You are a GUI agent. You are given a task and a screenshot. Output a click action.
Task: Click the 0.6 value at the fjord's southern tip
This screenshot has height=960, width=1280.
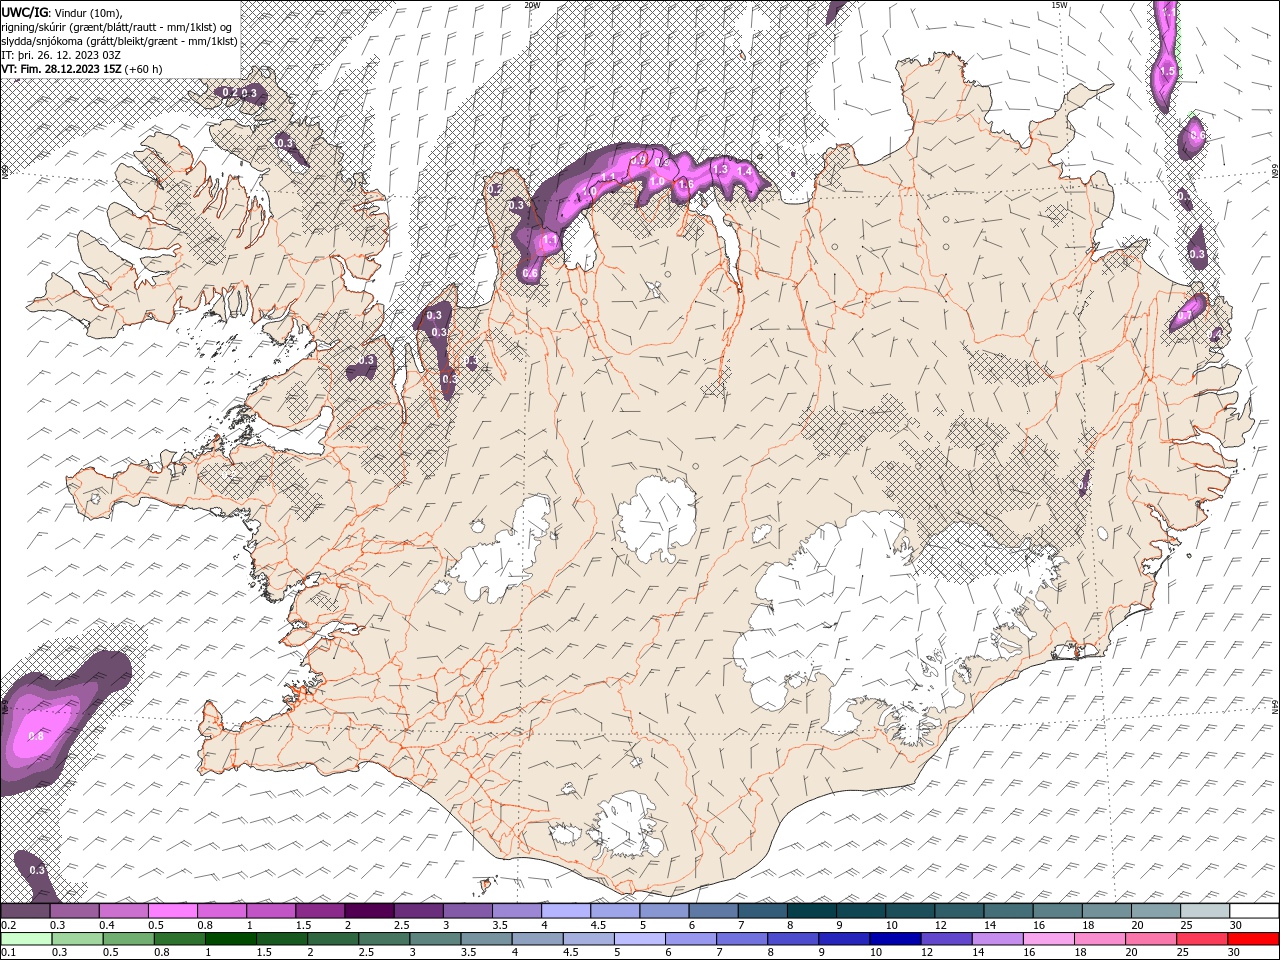pos(531,273)
